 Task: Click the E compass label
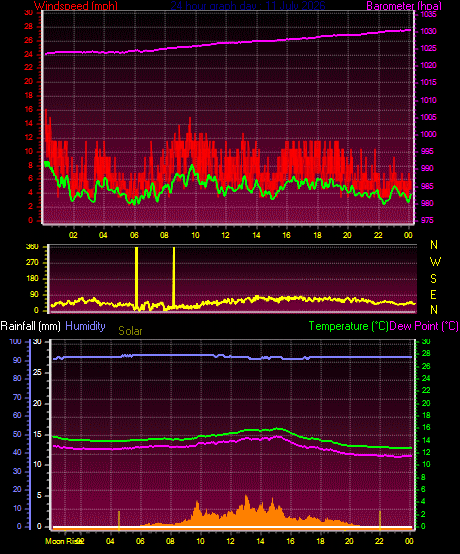pyautogui.click(x=434, y=295)
